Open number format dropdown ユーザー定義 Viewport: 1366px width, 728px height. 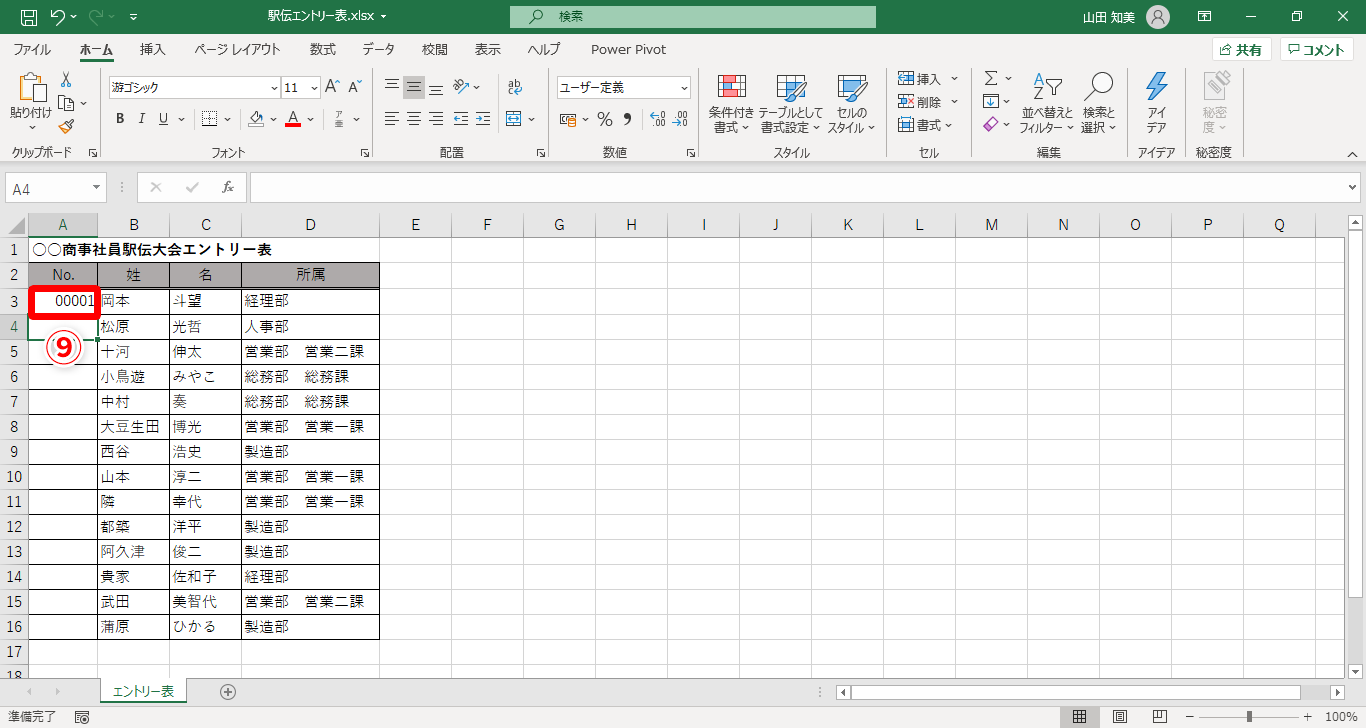[684, 88]
